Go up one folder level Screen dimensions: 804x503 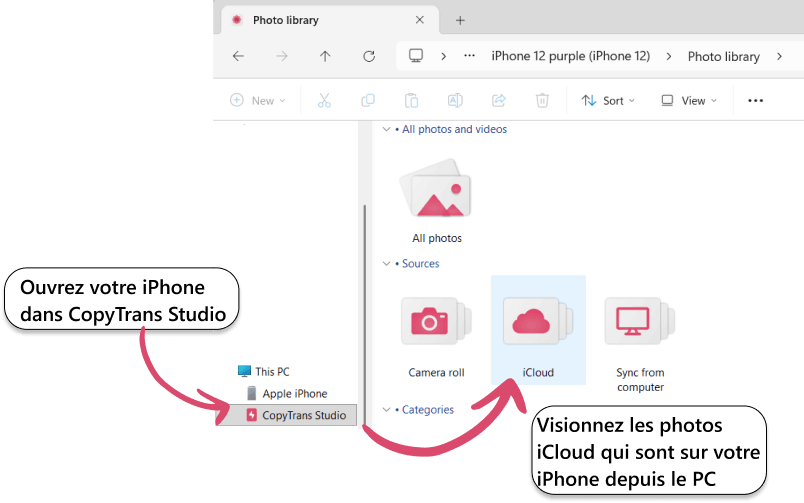point(325,56)
